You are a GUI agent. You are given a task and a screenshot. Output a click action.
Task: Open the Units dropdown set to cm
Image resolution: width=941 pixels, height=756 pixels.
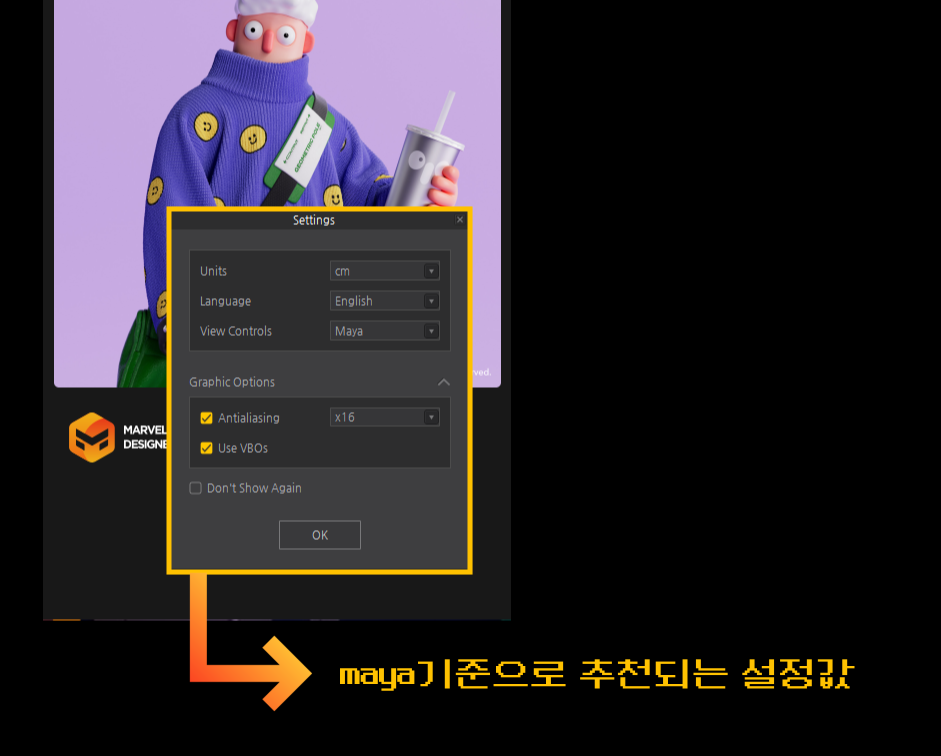point(385,271)
